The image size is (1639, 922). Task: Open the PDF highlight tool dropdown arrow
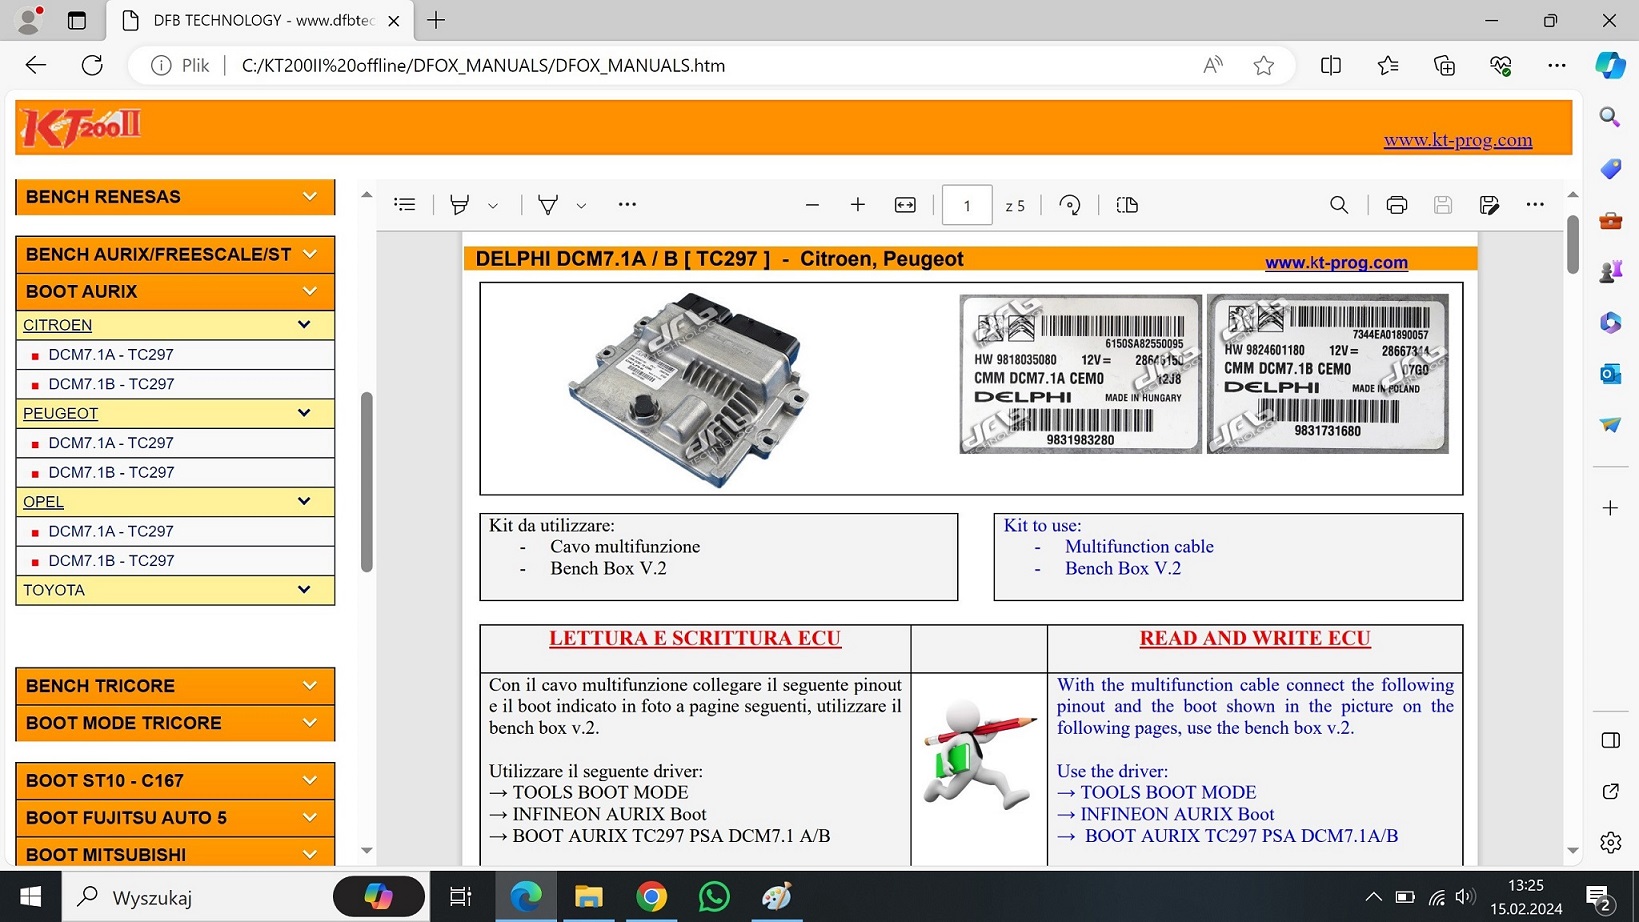pos(493,206)
